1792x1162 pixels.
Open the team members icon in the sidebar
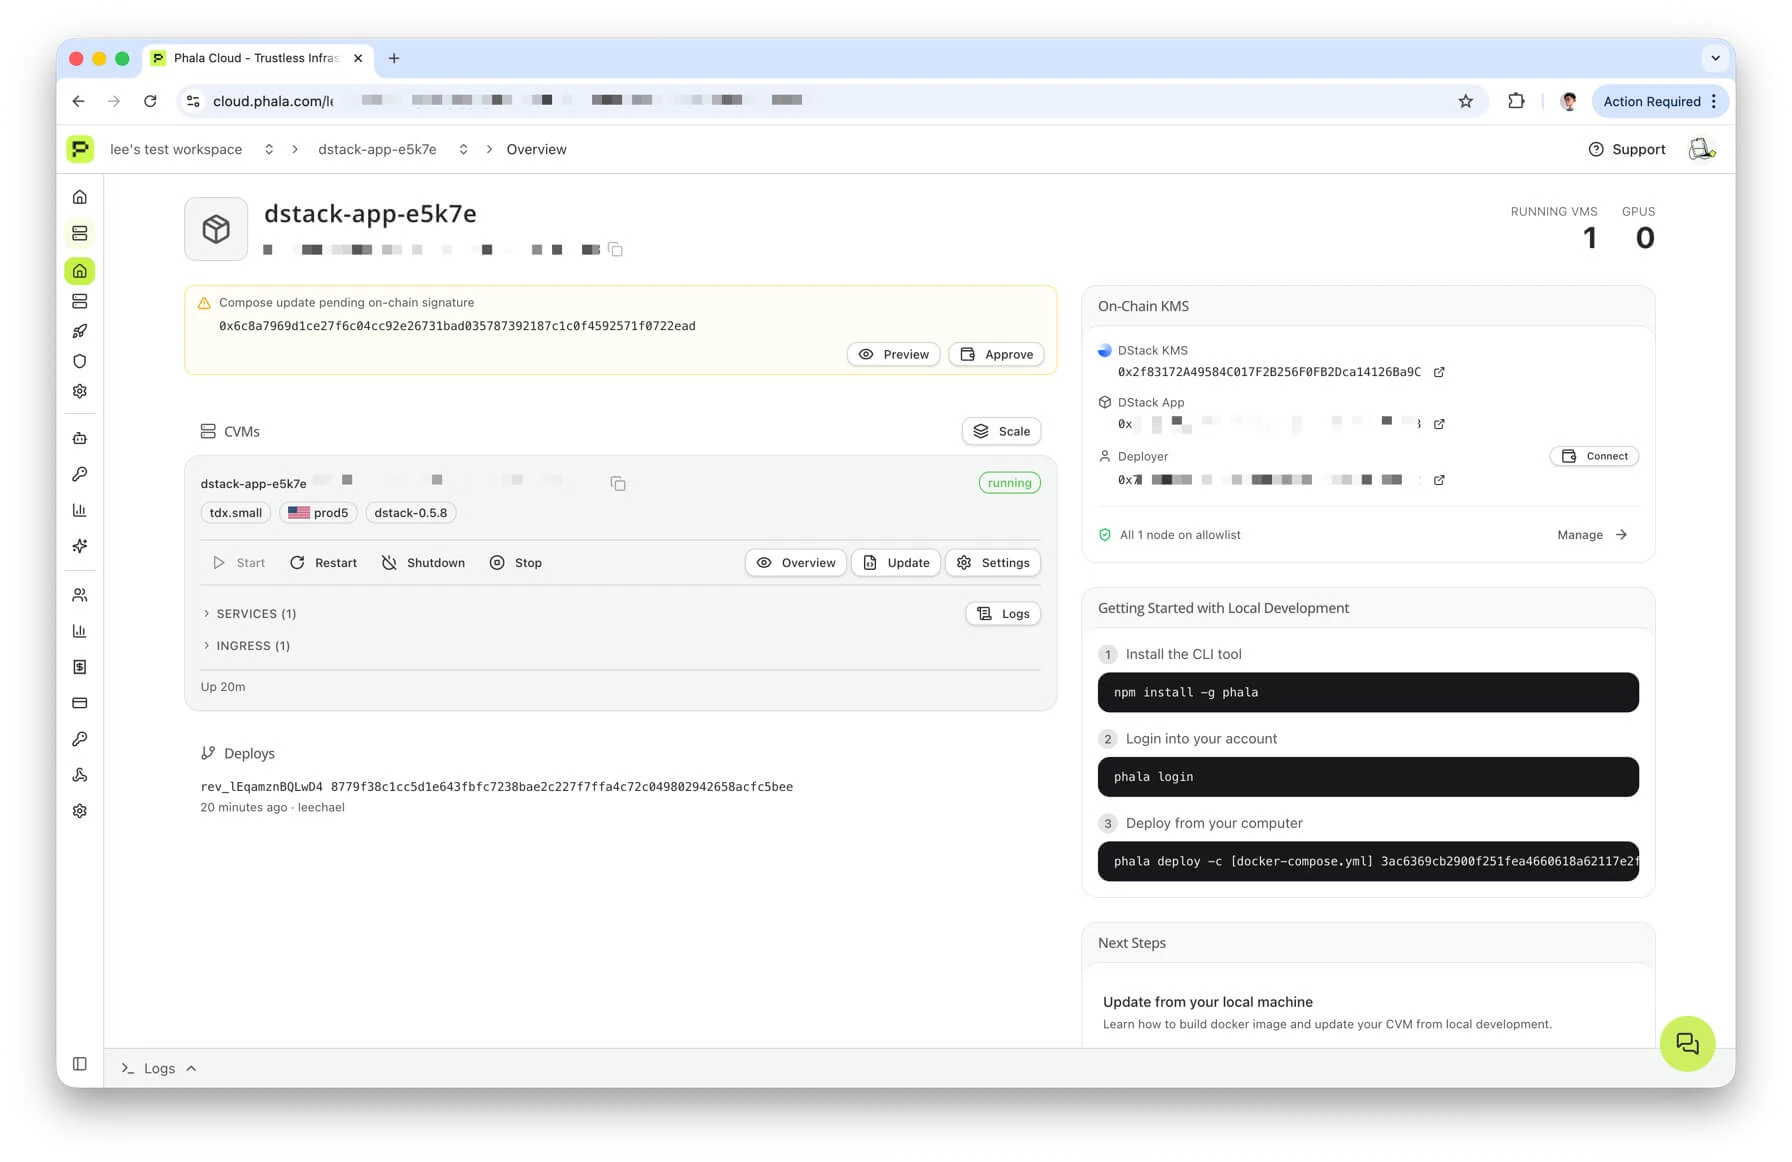click(80, 594)
